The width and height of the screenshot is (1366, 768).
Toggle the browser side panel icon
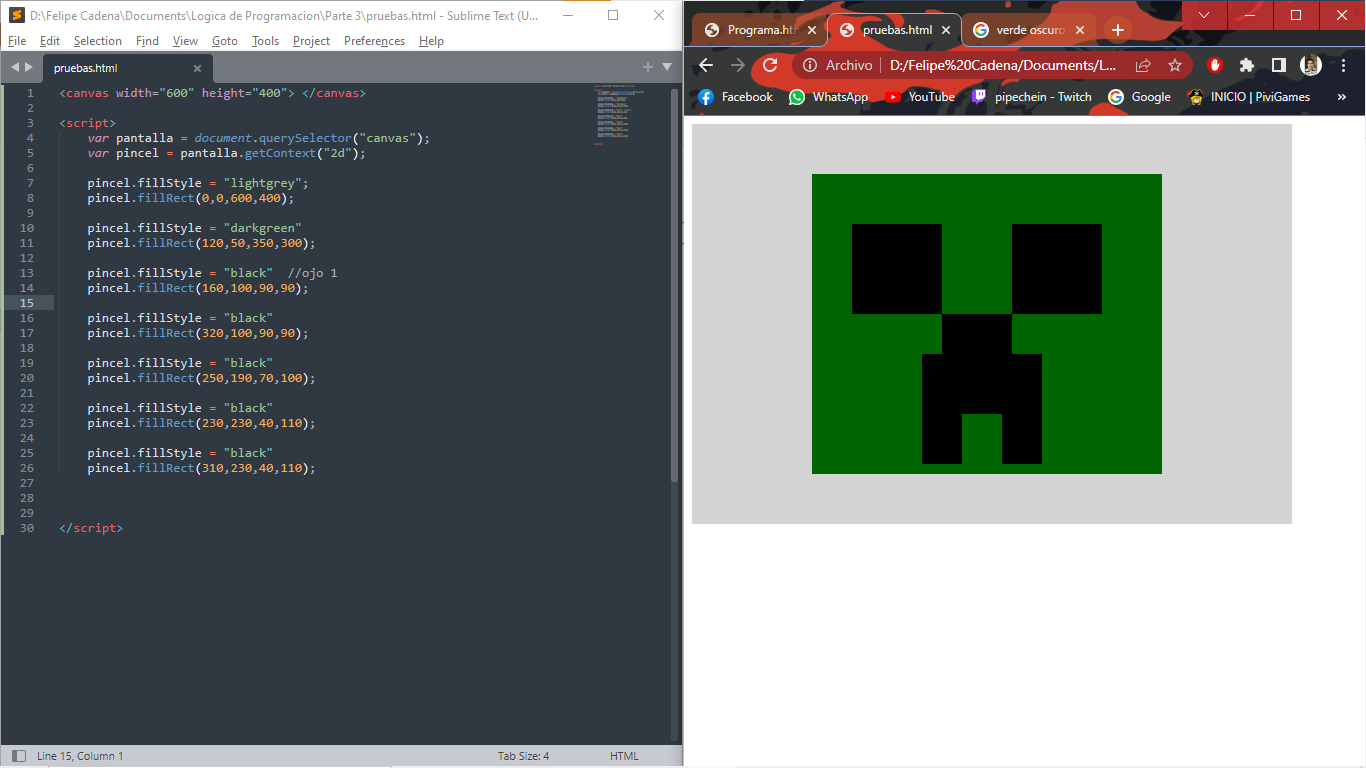coord(1279,65)
